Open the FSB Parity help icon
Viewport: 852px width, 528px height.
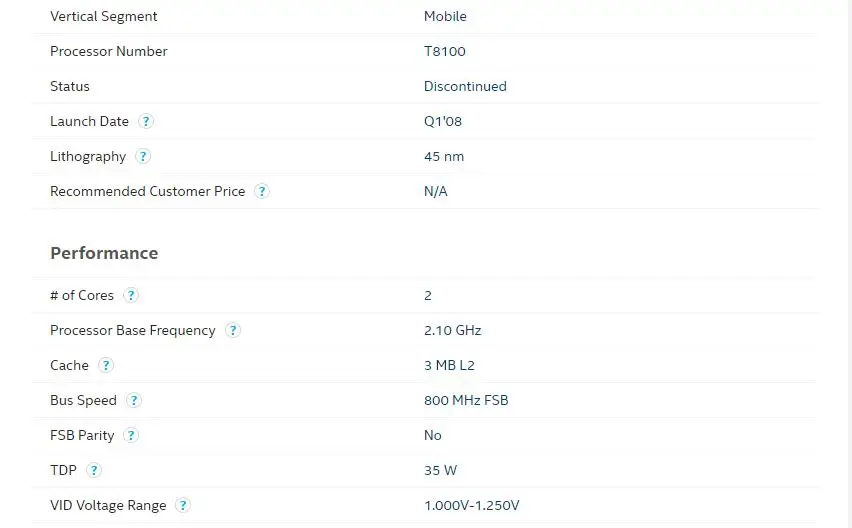[x=131, y=435]
